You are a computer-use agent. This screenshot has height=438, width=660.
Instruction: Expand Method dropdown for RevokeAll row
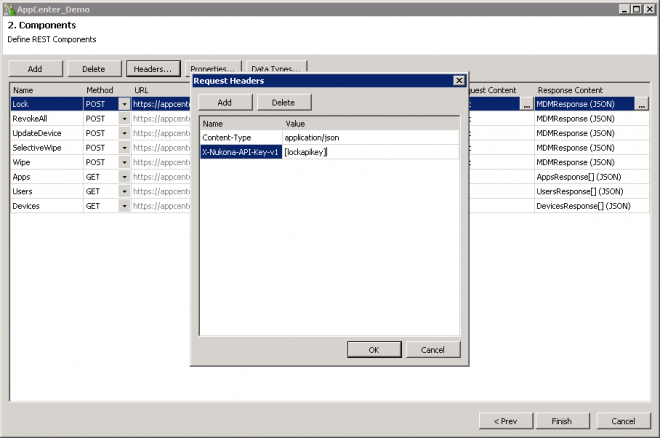[124, 119]
